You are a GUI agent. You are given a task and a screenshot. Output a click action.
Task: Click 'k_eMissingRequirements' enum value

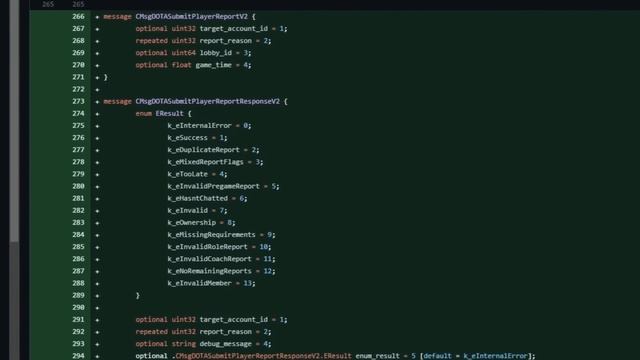tap(211, 235)
